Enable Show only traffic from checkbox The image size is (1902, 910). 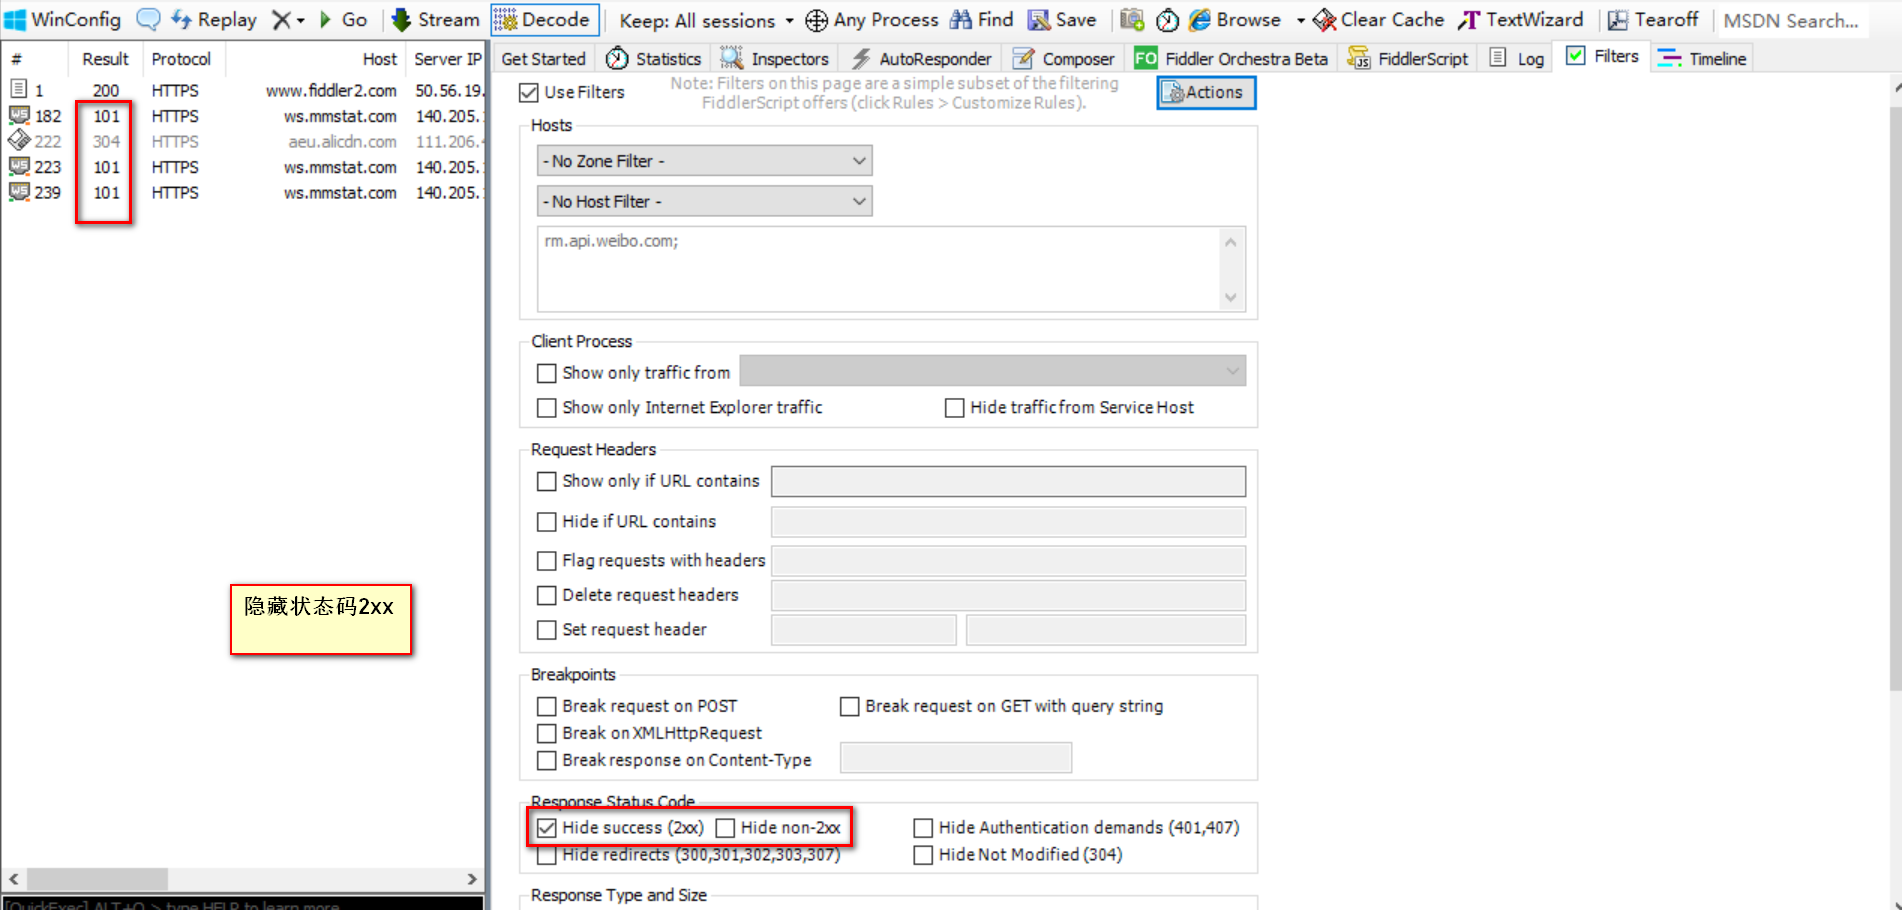click(546, 373)
